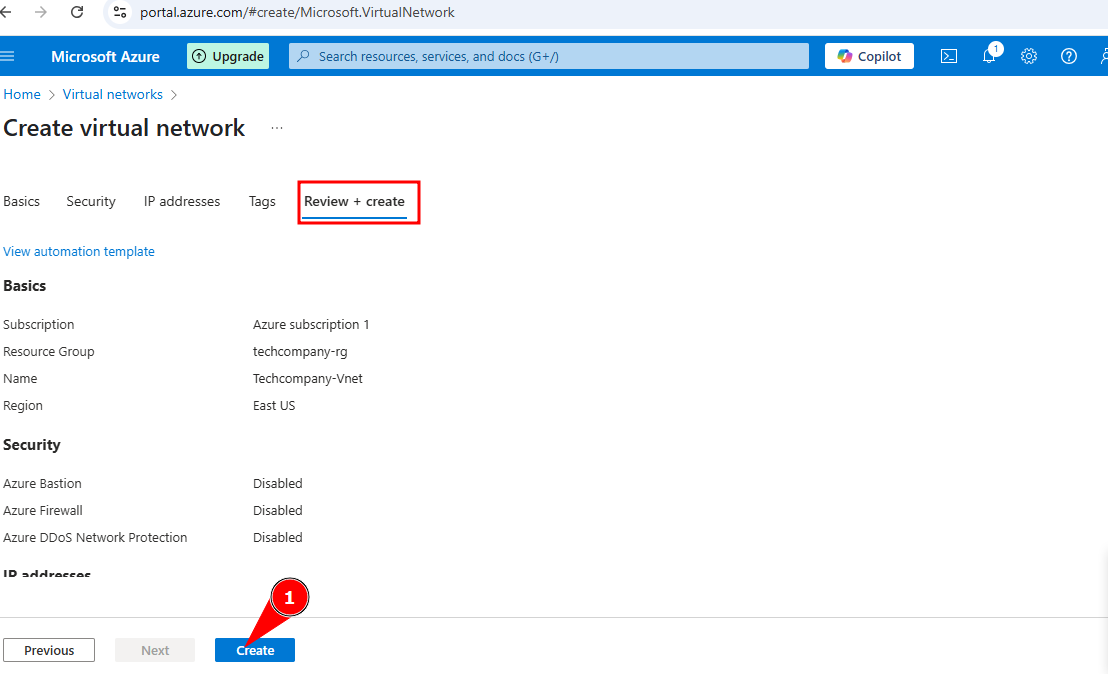1108x674 pixels.
Task: Click the Azure Bastion label
Action: click(42, 483)
